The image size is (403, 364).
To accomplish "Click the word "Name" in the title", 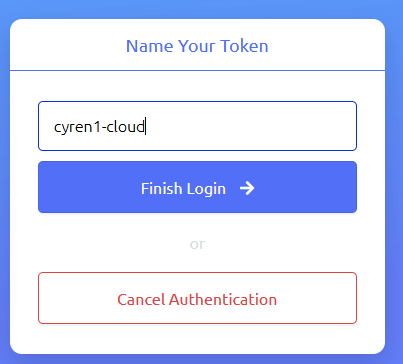I will click(x=150, y=46).
